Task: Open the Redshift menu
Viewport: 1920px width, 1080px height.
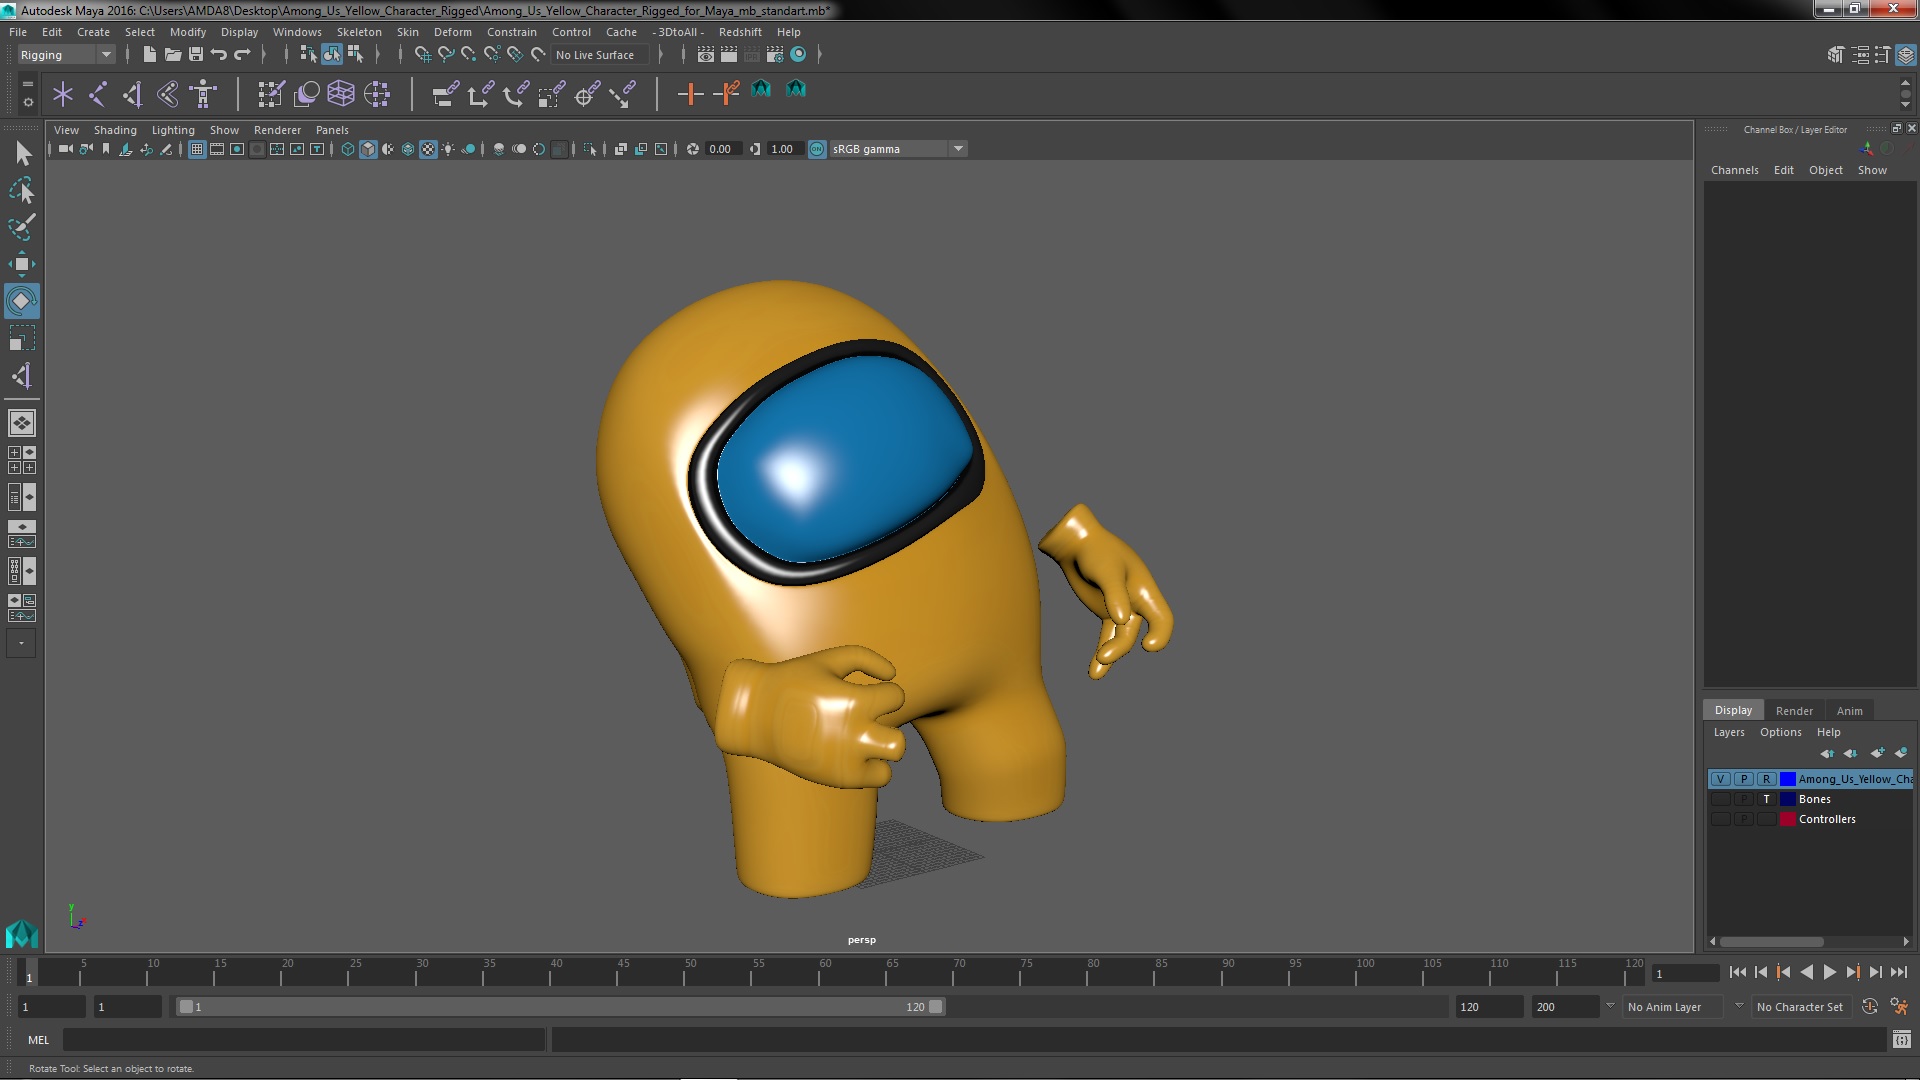Action: tap(740, 32)
